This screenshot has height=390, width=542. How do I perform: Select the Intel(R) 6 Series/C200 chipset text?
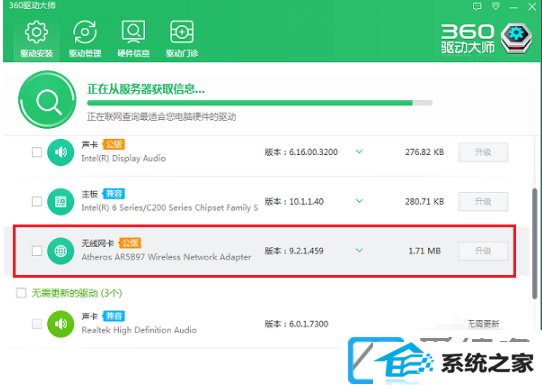tap(170, 208)
